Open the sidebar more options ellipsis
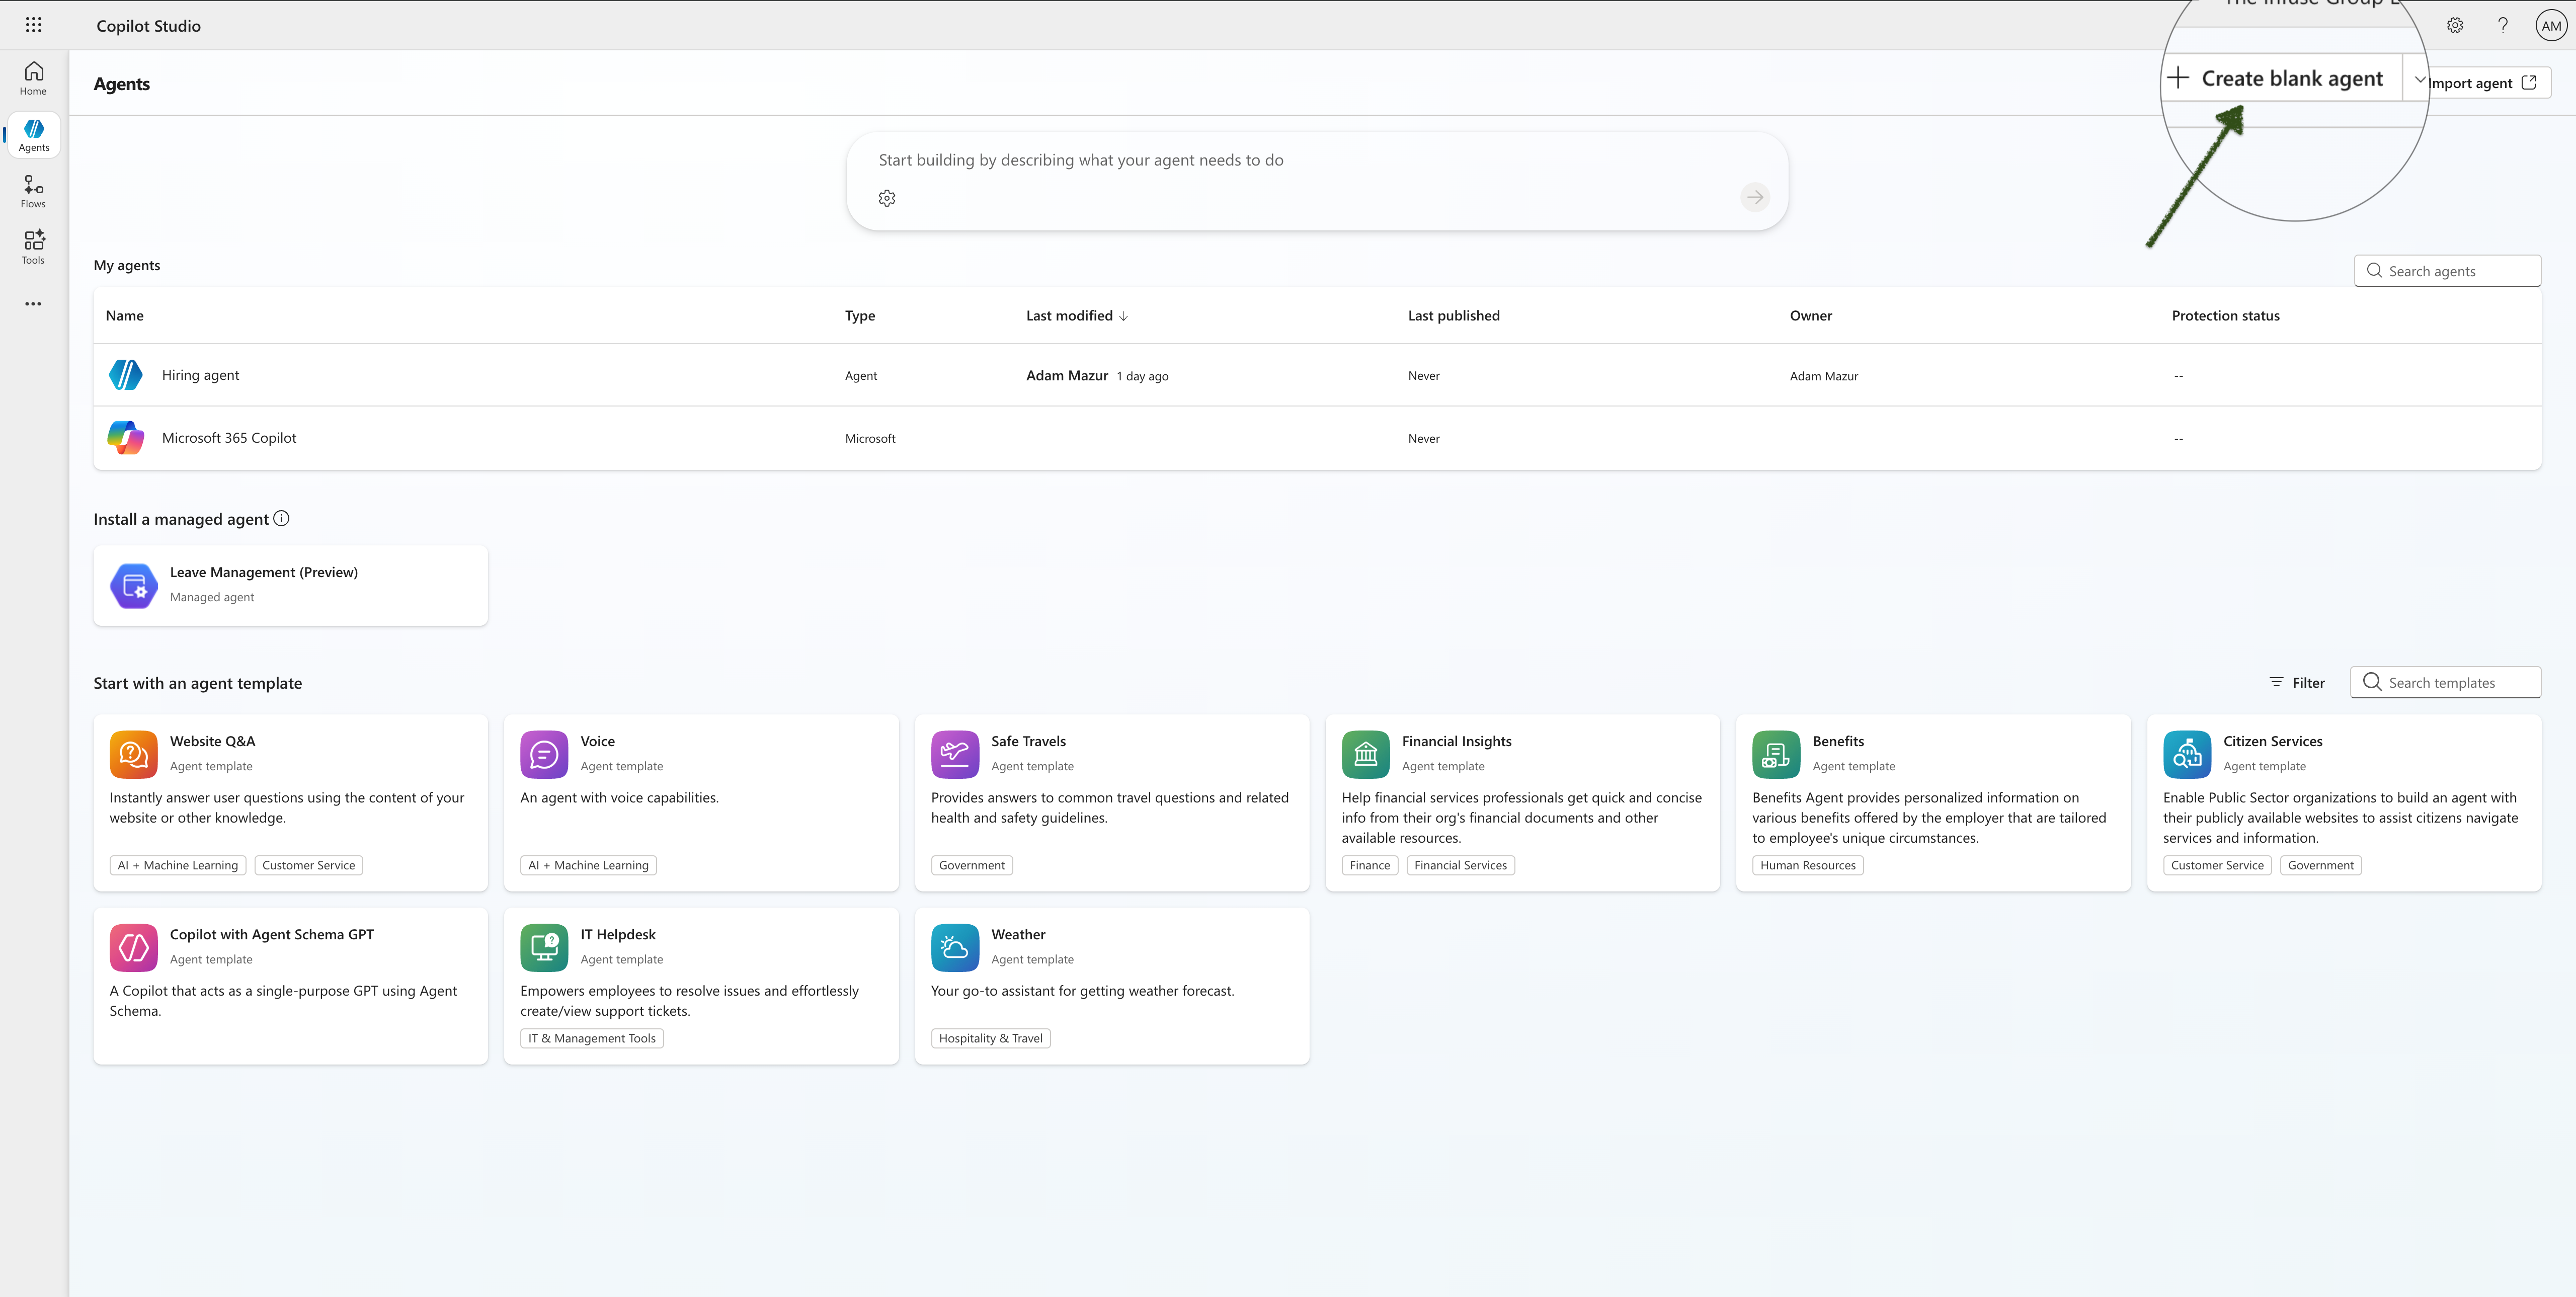The width and height of the screenshot is (2576, 1297). [33, 304]
